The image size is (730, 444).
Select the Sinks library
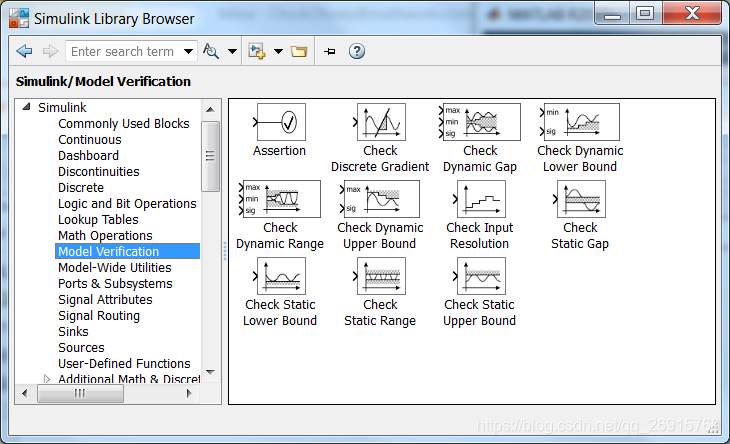(x=73, y=331)
